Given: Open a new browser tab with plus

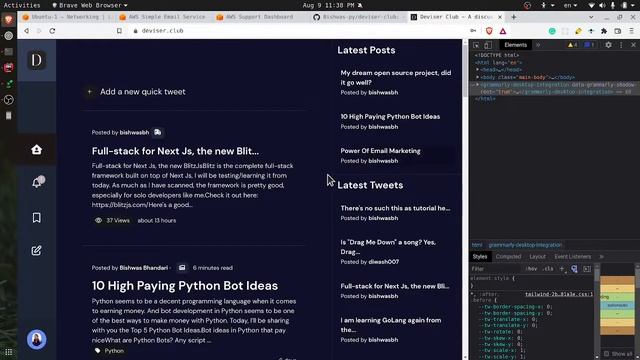Looking at the screenshot, I should tap(513, 17).
